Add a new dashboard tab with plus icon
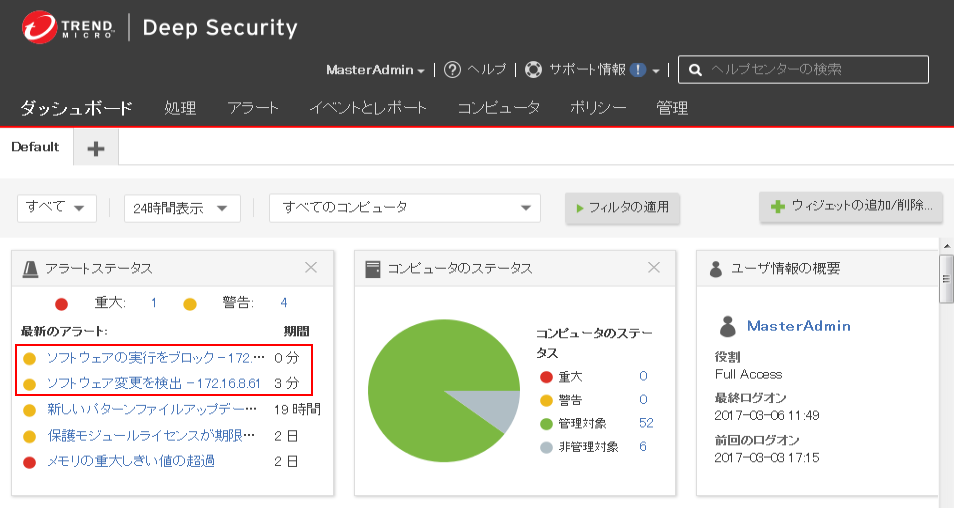Image resolution: width=954 pixels, height=508 pixels. click(95, 148)
